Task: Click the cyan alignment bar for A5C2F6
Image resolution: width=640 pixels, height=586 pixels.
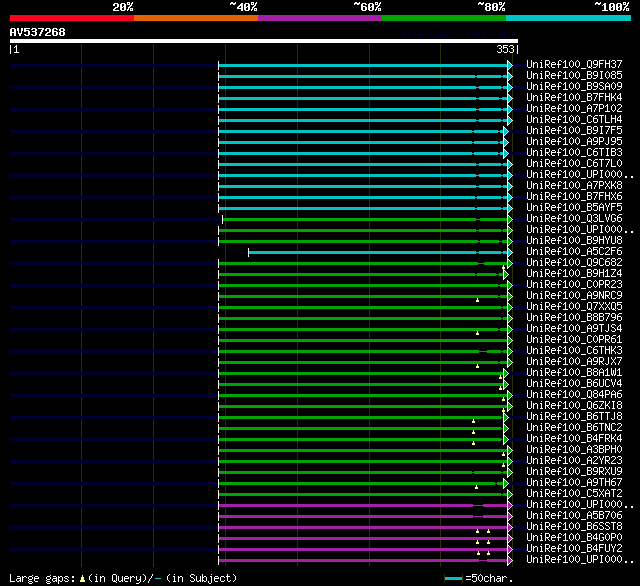Action: coord(378,253)
